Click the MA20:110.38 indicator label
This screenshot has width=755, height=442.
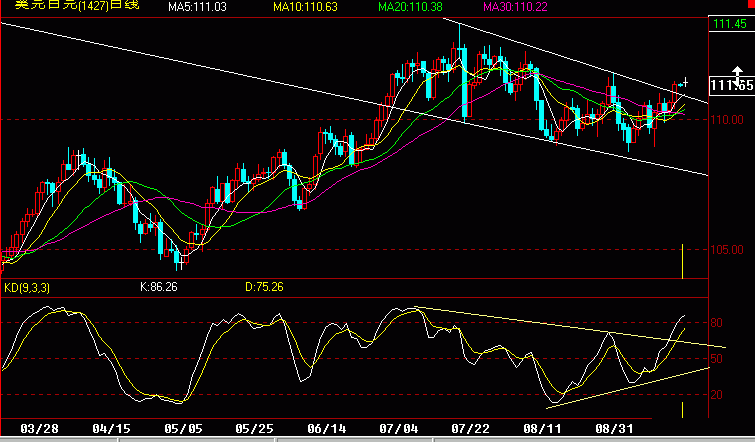[410, 7]
